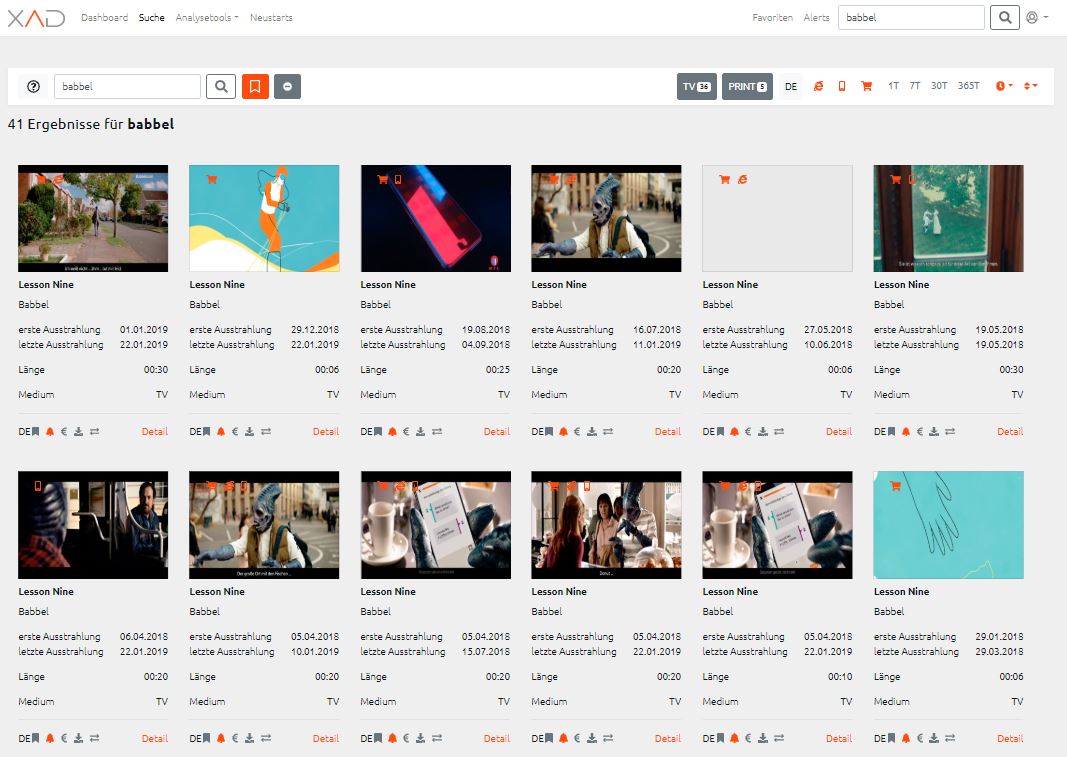
Task: Click the '41 Ergebnisse für babbel' heading
Action: [x=91, y=124]
